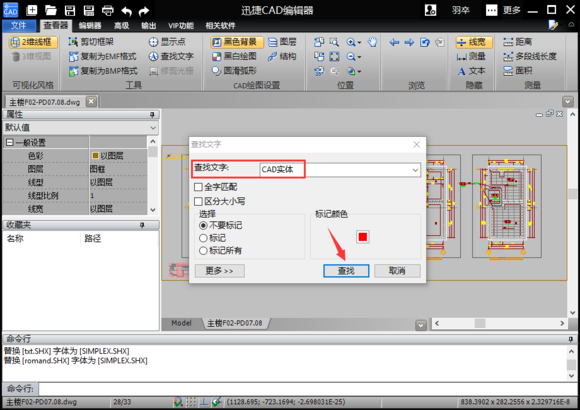Click the save icon in title bar
Screen dimensions: 580x410
[x=70, y=10]
